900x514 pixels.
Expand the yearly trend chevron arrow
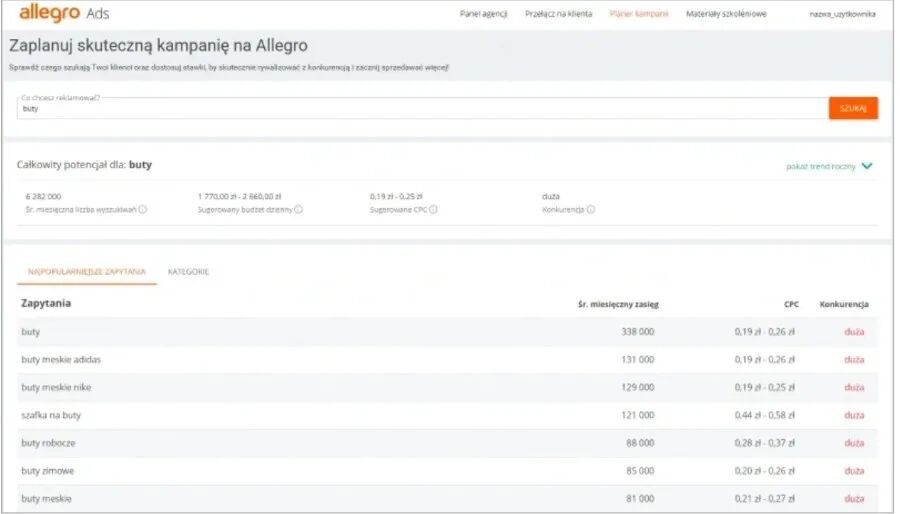pos(867,166)
